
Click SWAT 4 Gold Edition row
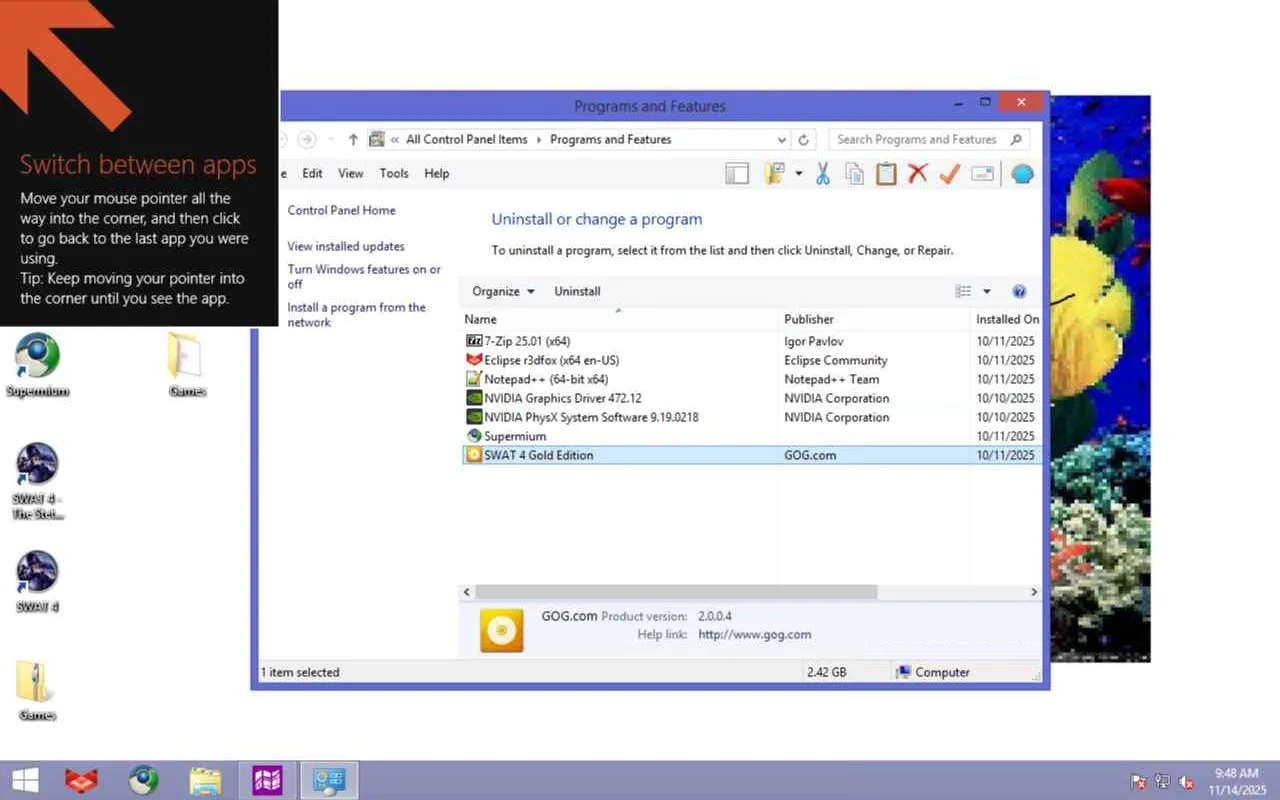[x=751, y=456]
